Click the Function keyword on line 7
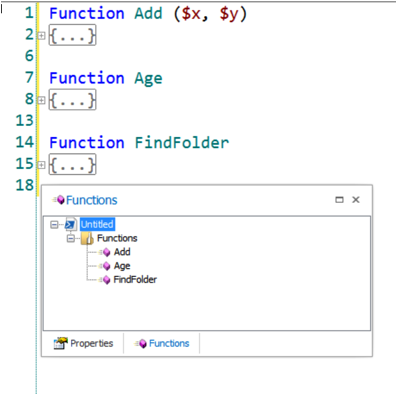This screenshot has height=395, width=397. (x=87, y=78)
